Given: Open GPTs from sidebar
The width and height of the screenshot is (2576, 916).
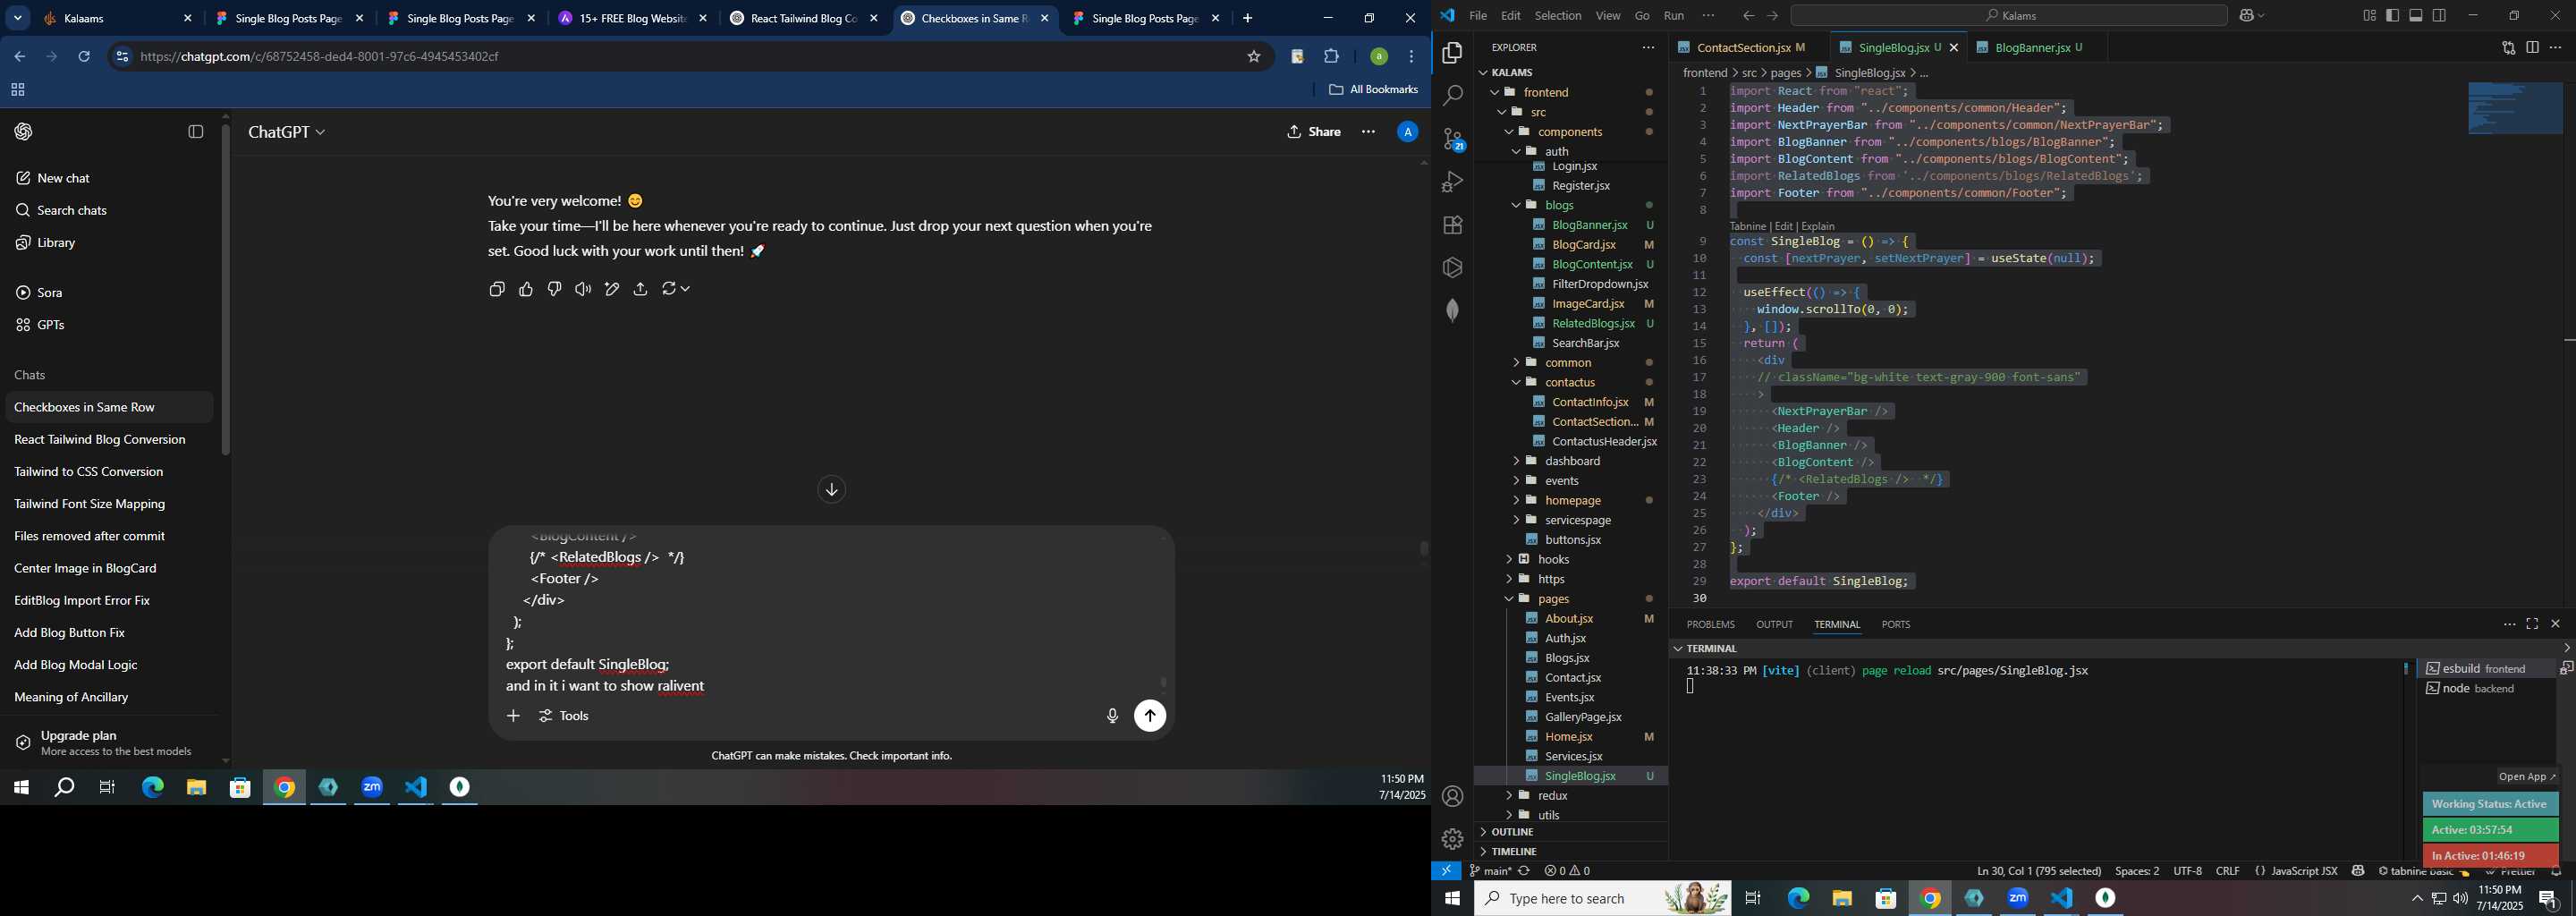Looking at the screenshot, I should tap(40, 324).
